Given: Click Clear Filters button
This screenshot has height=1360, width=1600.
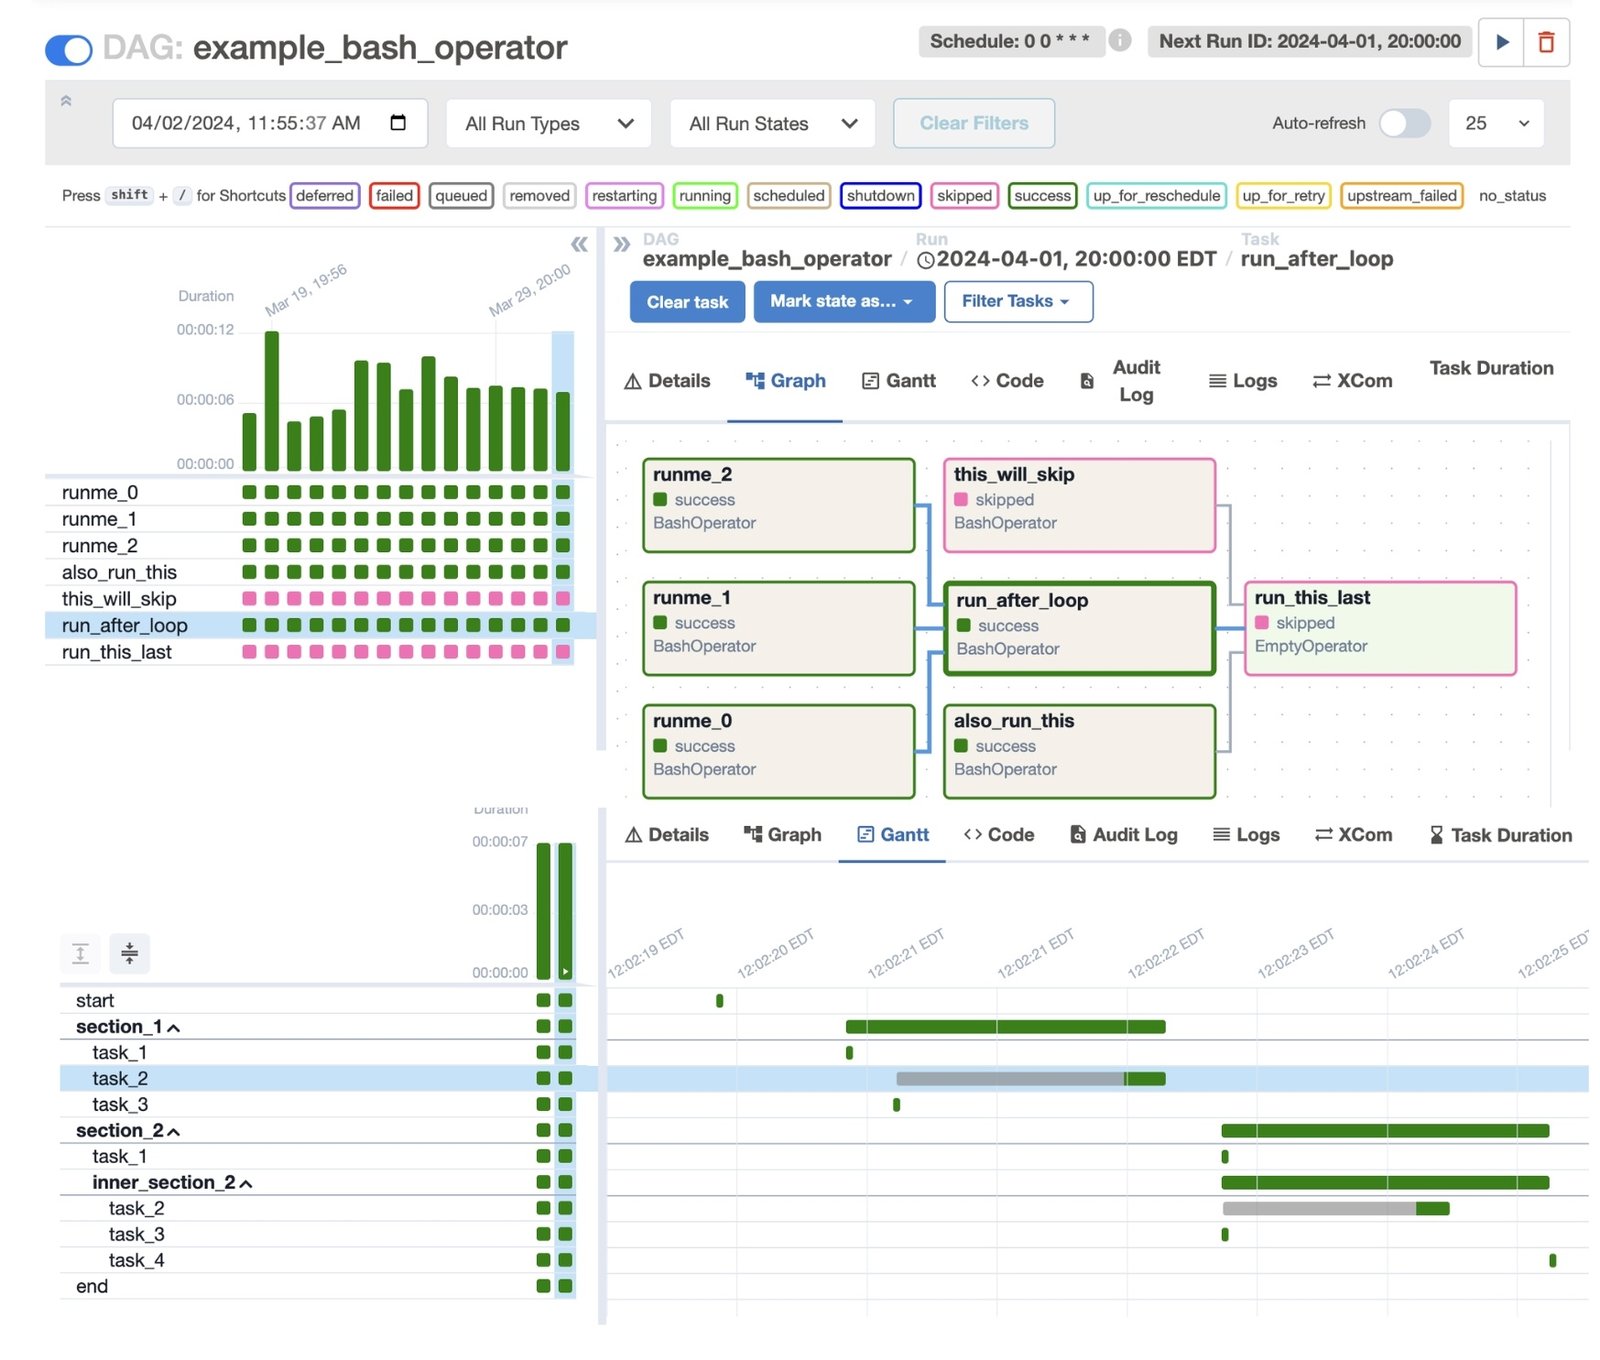Looking at the screenshot, I should (973, 123).
